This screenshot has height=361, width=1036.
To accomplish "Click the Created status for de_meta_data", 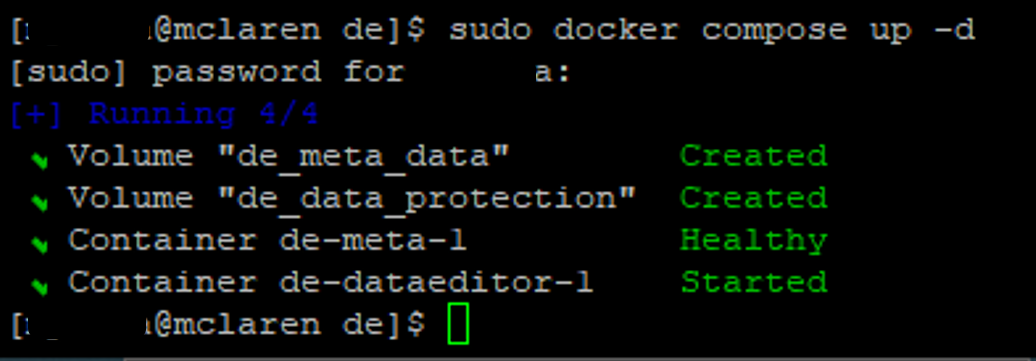I will [x=754, y=156].
